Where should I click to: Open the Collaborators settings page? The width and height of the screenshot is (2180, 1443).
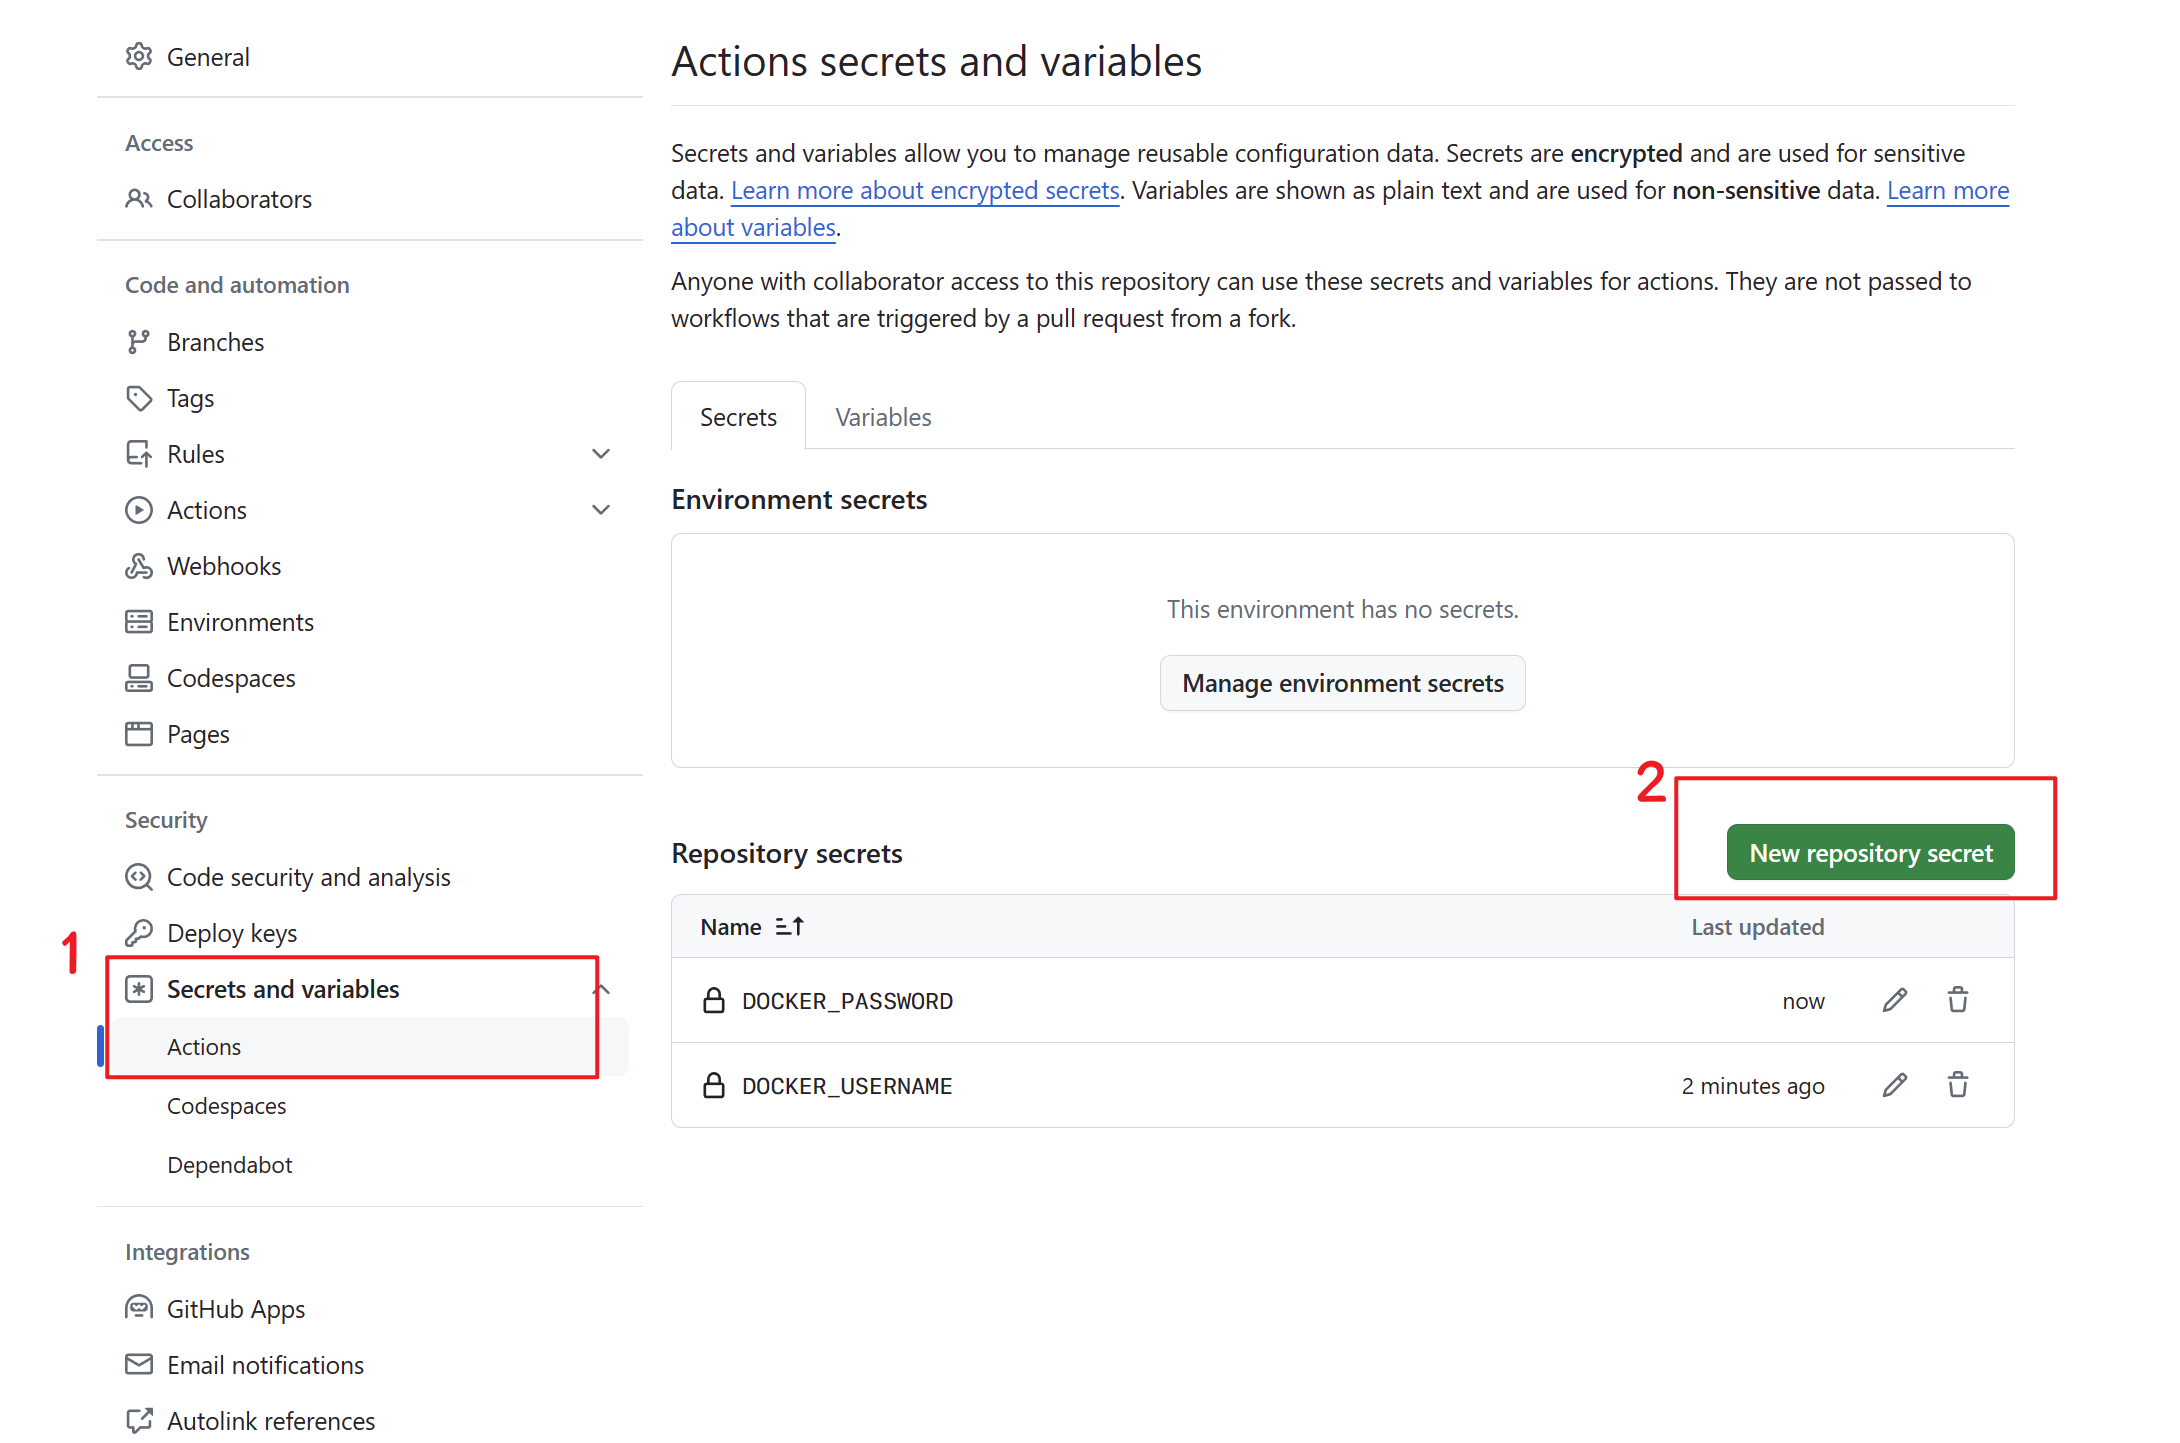coord(239,199)
